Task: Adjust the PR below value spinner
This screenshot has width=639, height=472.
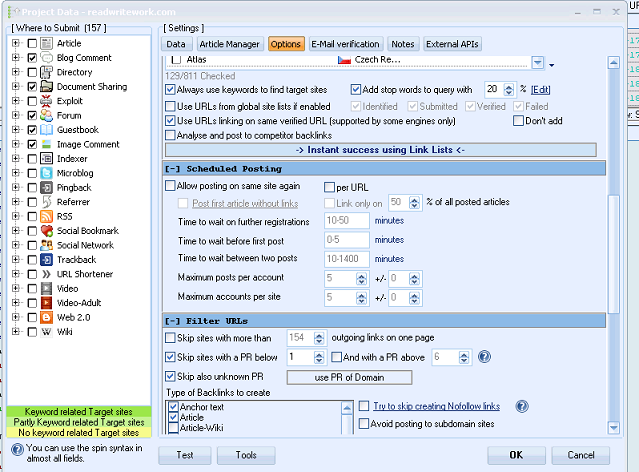Action: point(319,357)
